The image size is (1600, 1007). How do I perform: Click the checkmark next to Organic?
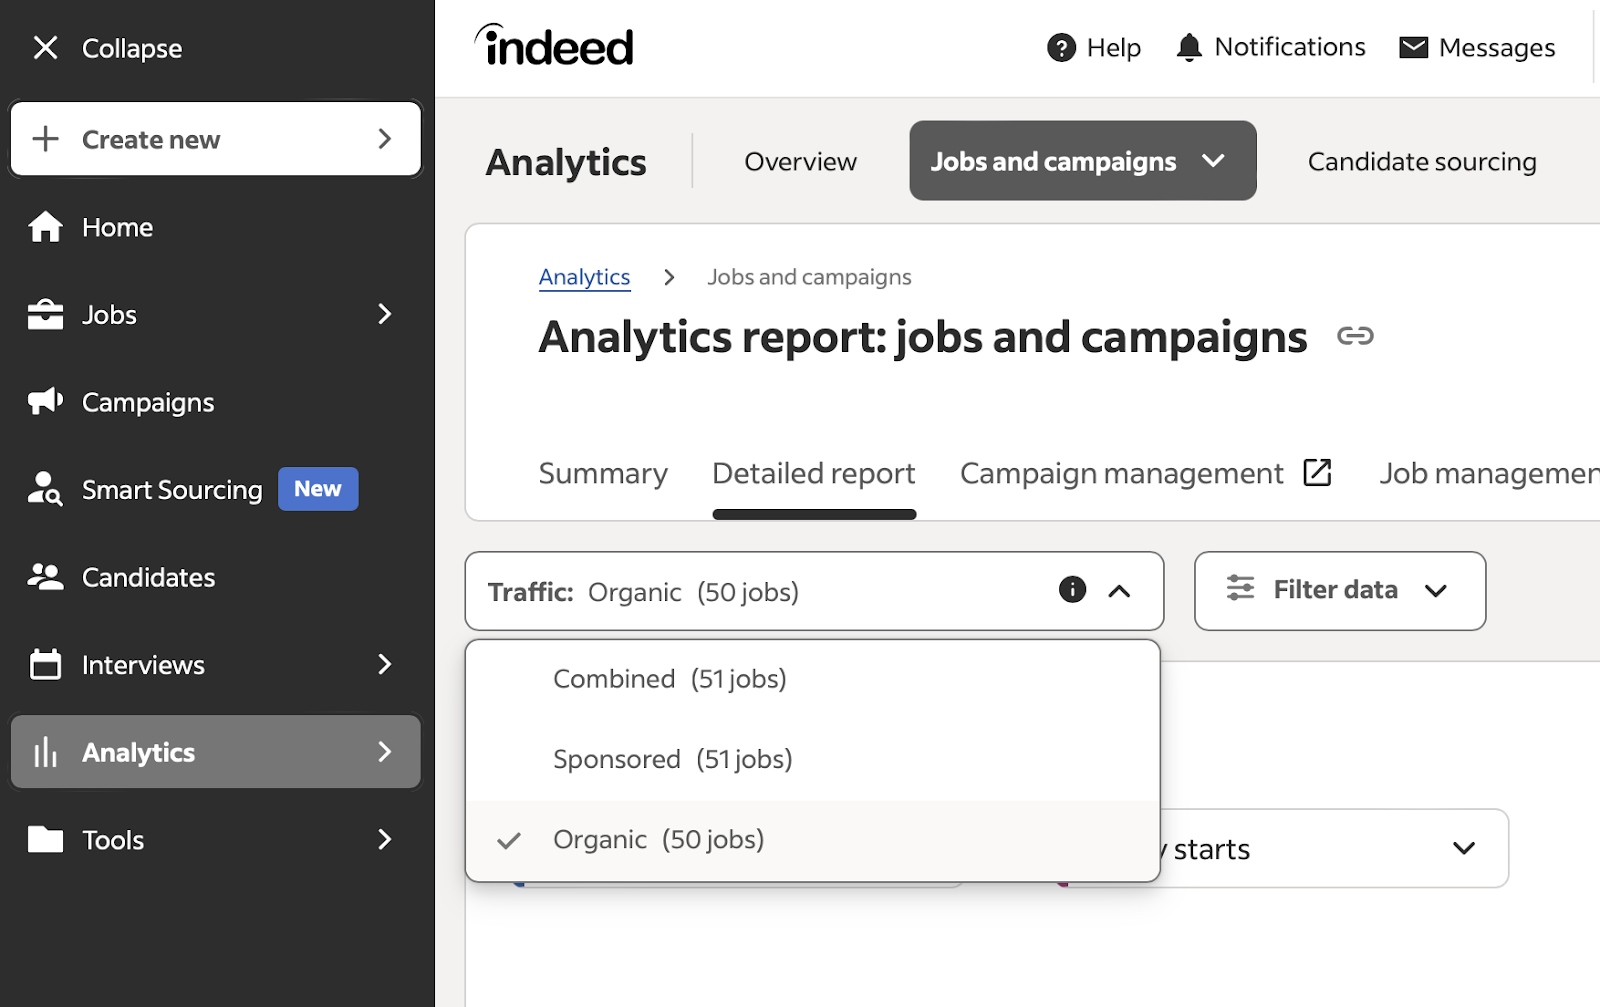coord(509,840)
